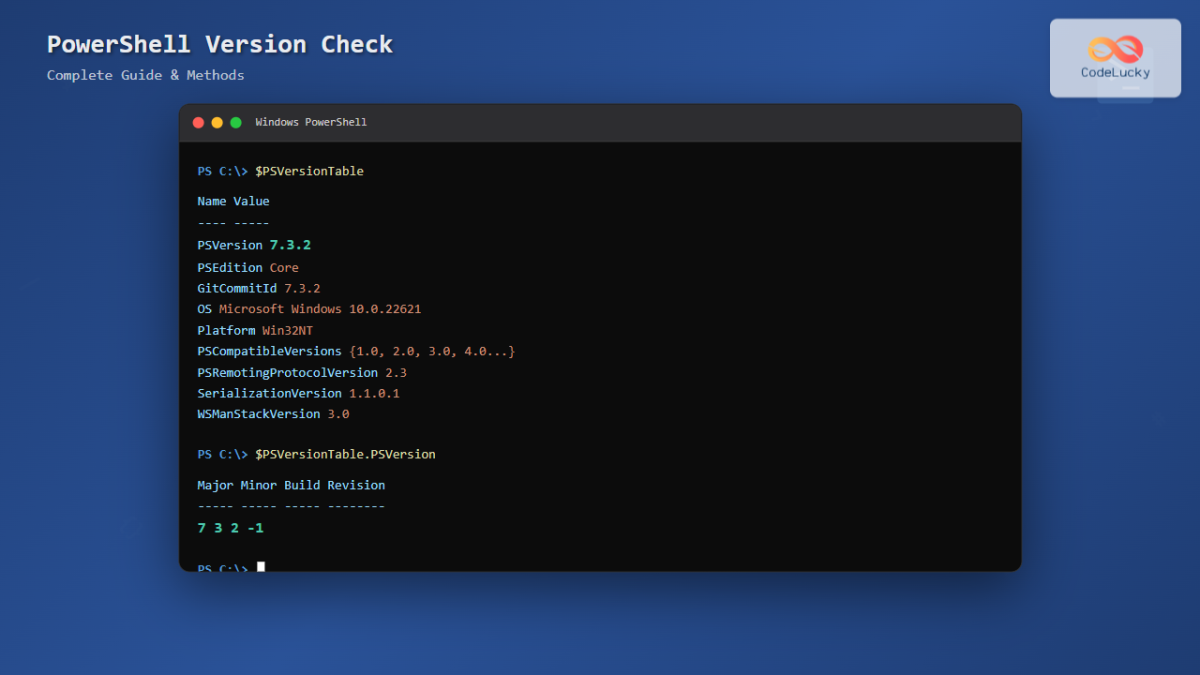The height and width of the screenshot is (675, 1200).
Task: Click the Complete Guide & Methods subtitle
Action: click(145, 75)
